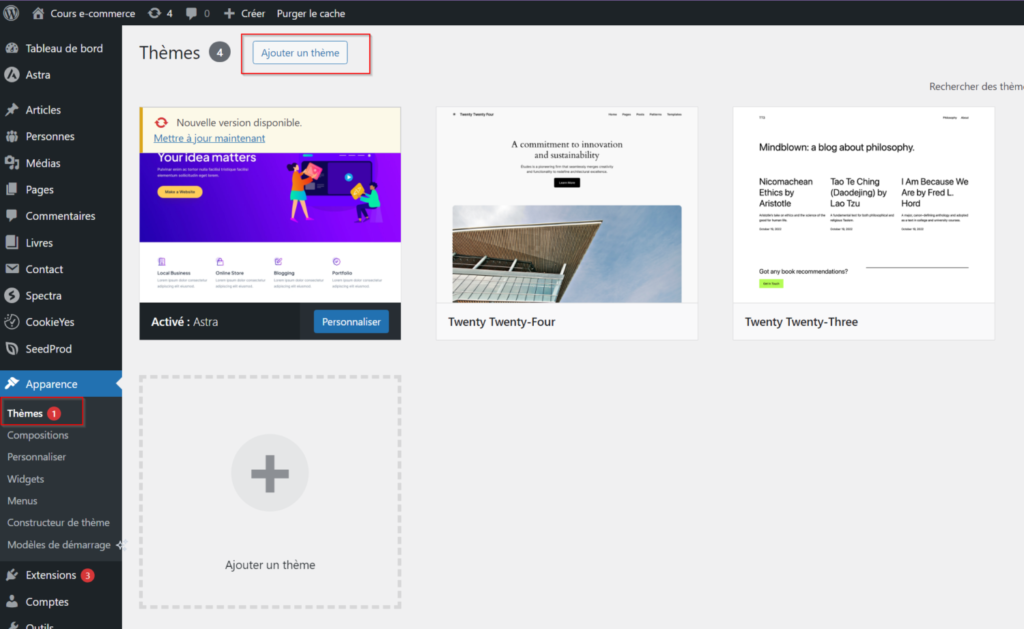Click the Personnes group icon
This screenshot has height=629, width=1024.
(x=12, y=137)
